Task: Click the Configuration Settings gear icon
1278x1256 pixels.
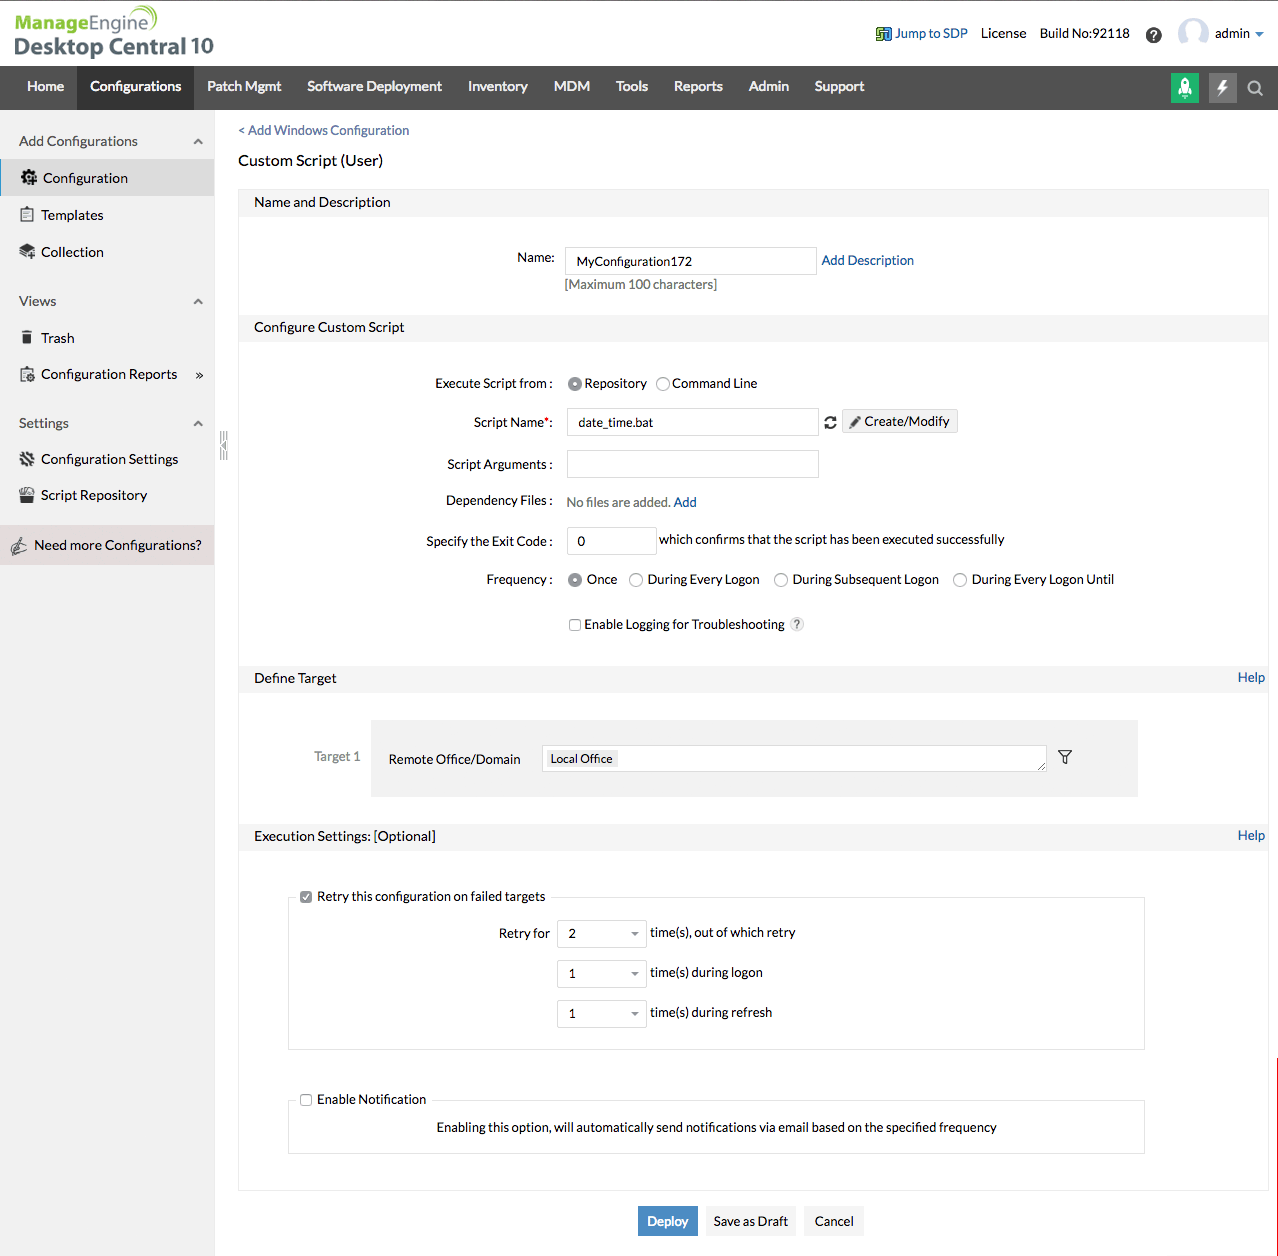Action: (27, 459)
